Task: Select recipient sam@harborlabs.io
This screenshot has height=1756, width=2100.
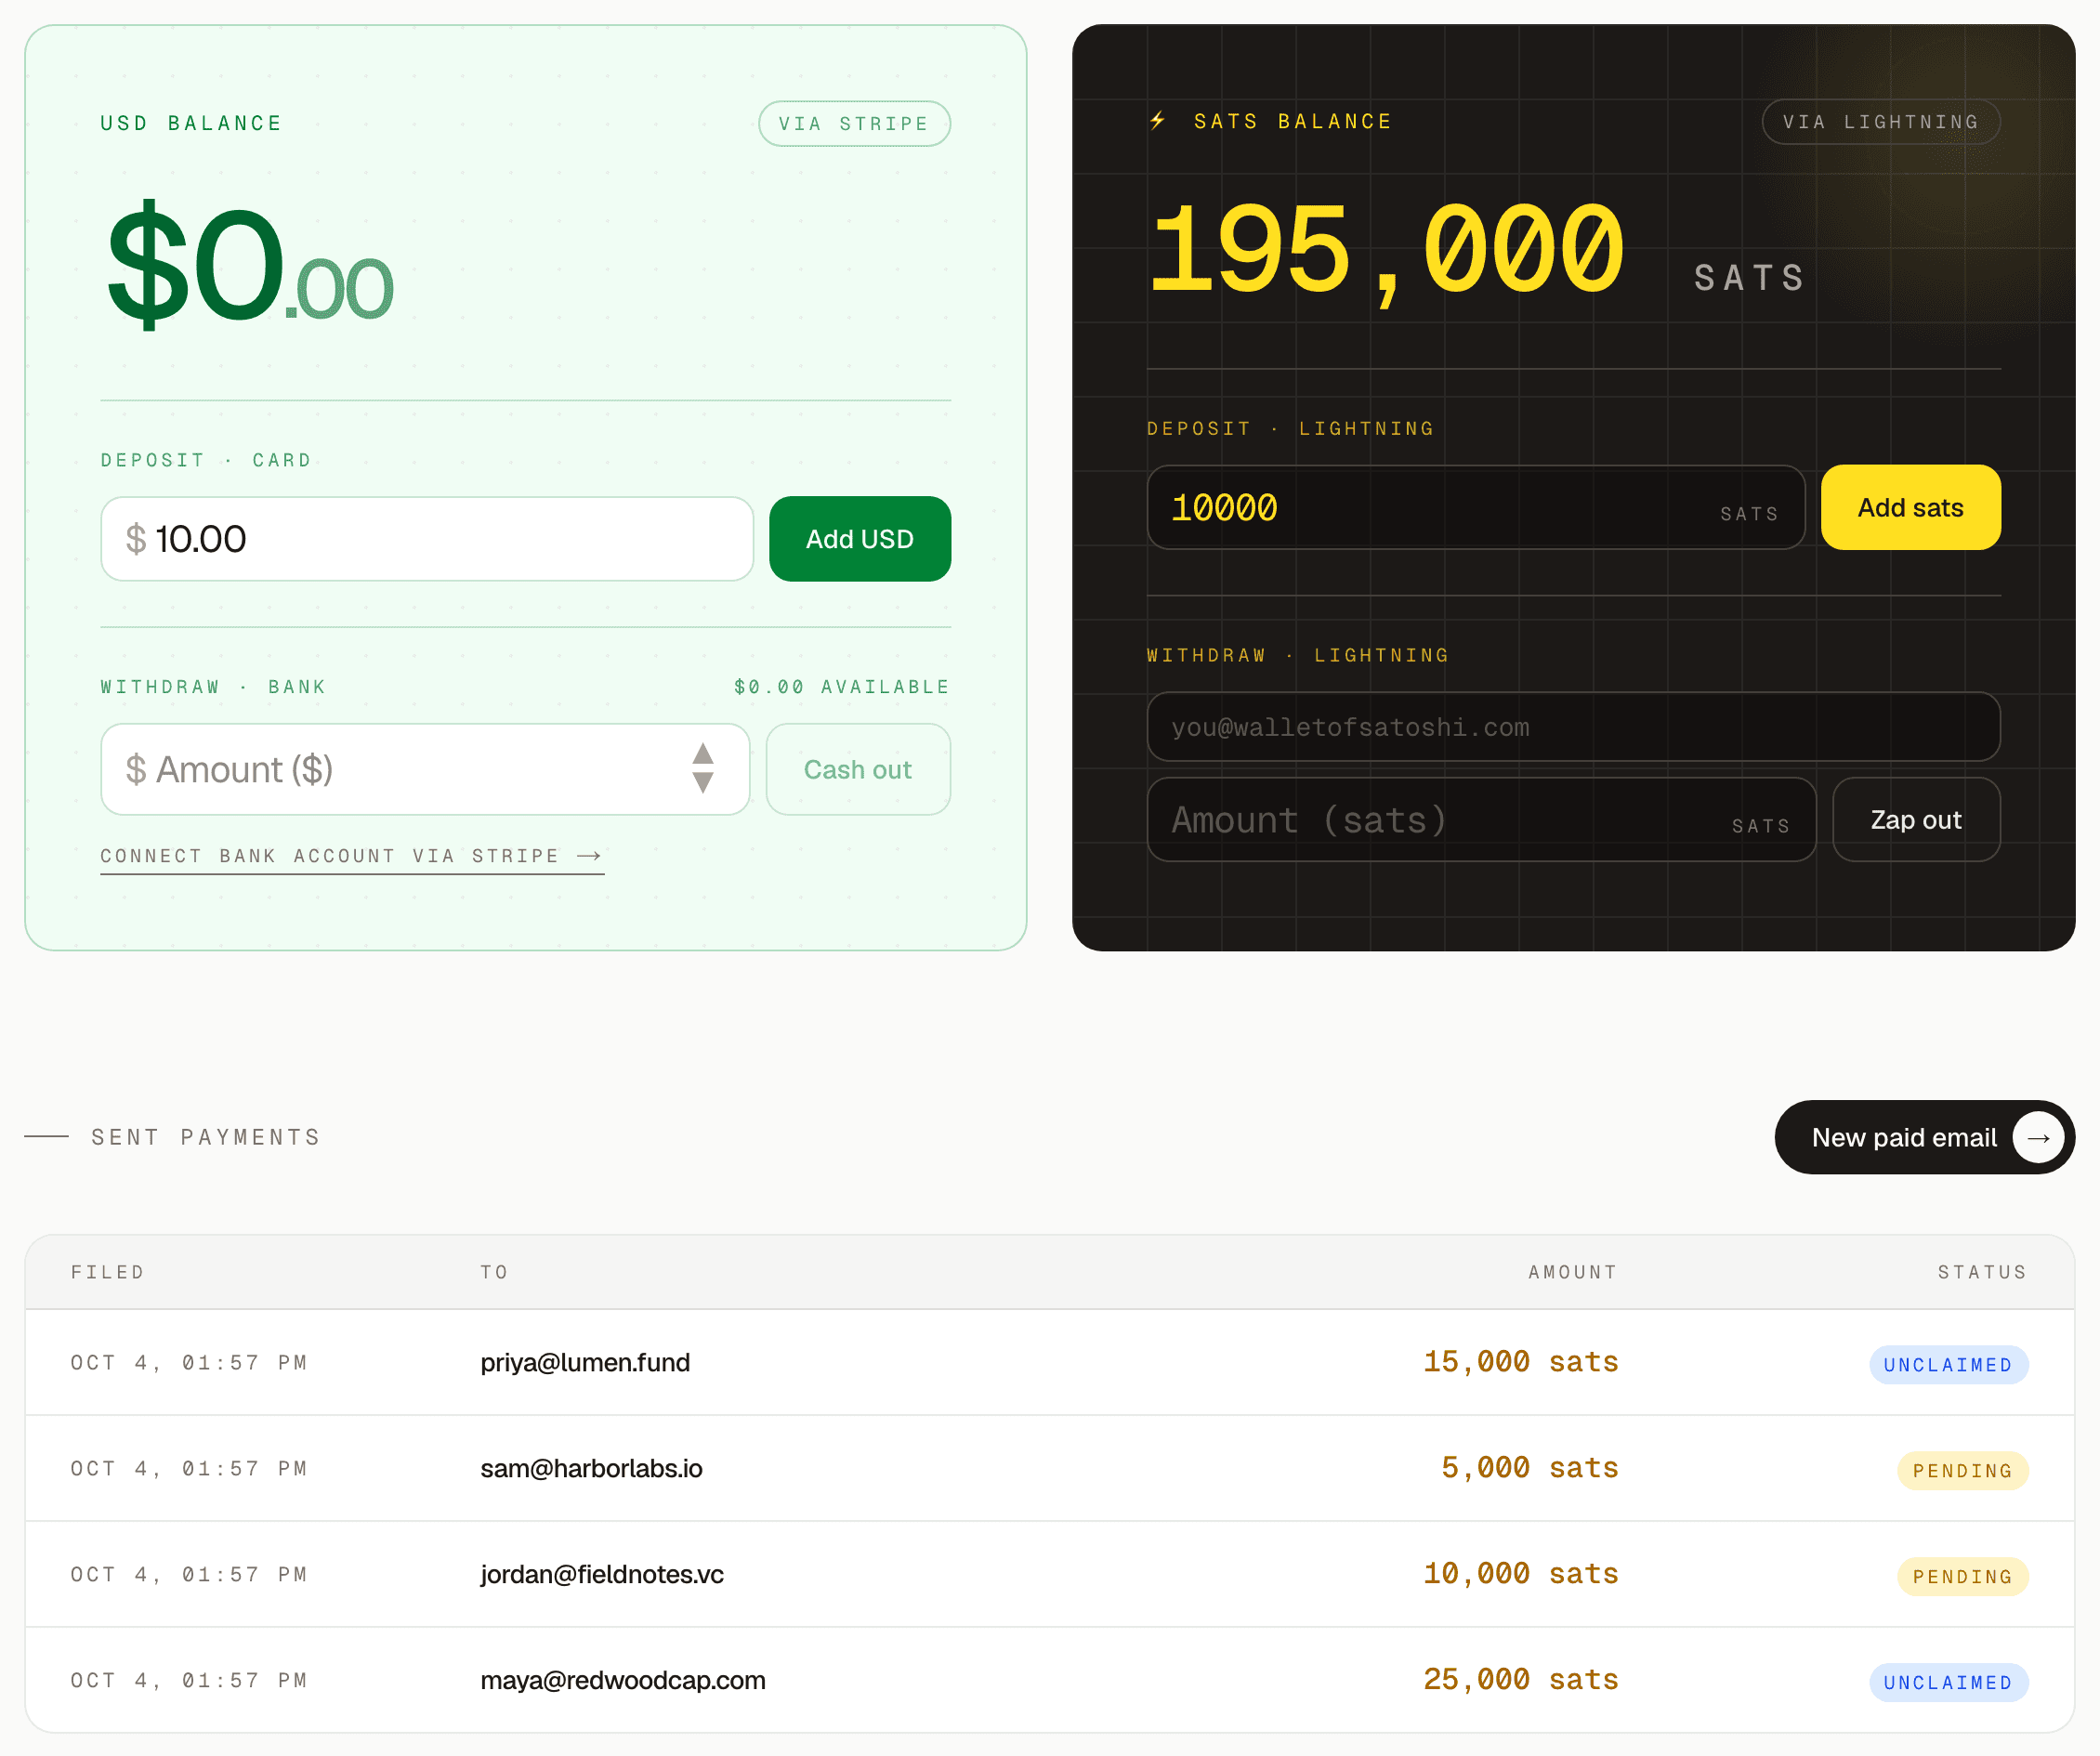Action: (x=591, y=1469)
